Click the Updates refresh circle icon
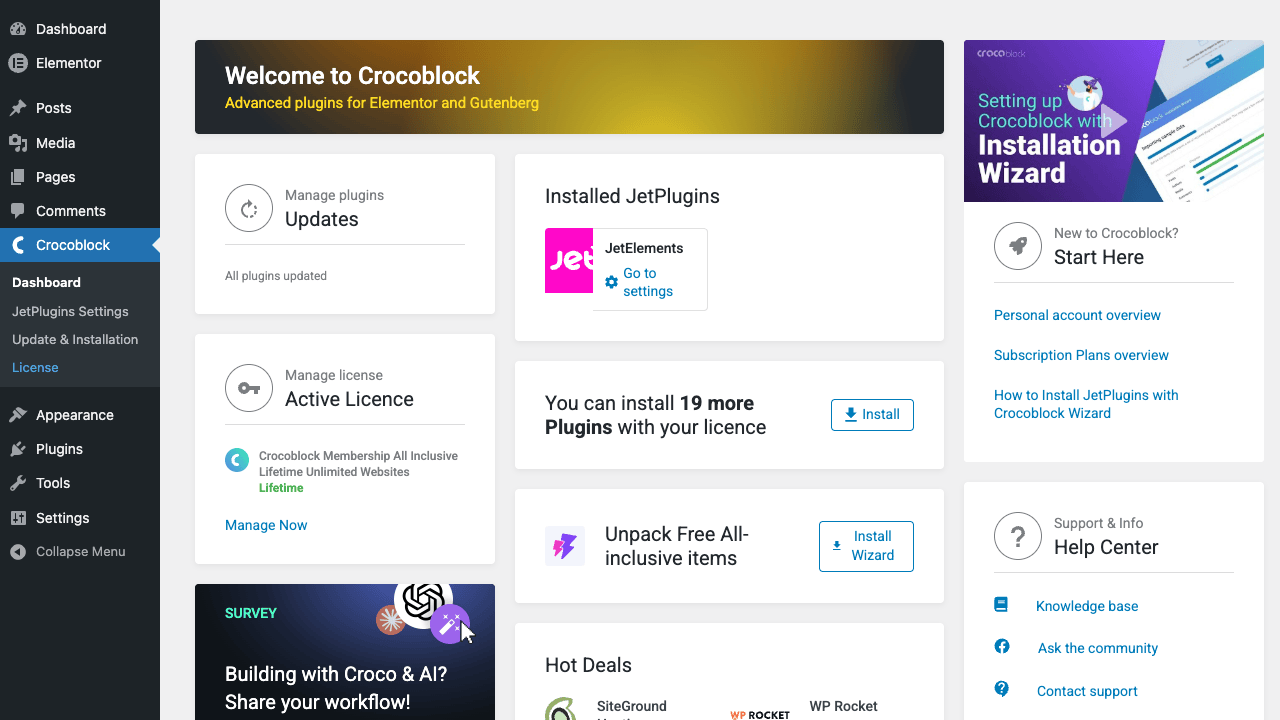The width and height of the screenshot is (1280, 720). [249, 208]
